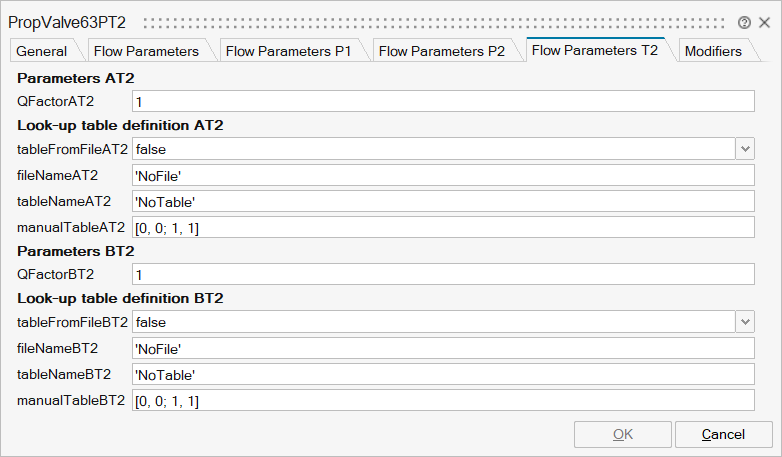Click the QFactorAT2 input field
The image size is (782, 457).
[x=443, y=101]
